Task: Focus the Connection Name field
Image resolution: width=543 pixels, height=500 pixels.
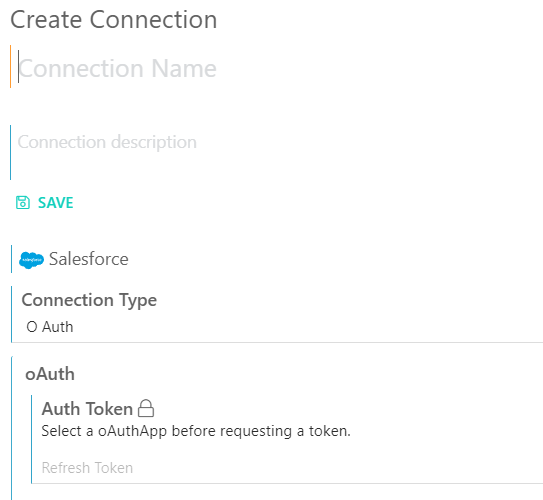Action: click(277, 68)
